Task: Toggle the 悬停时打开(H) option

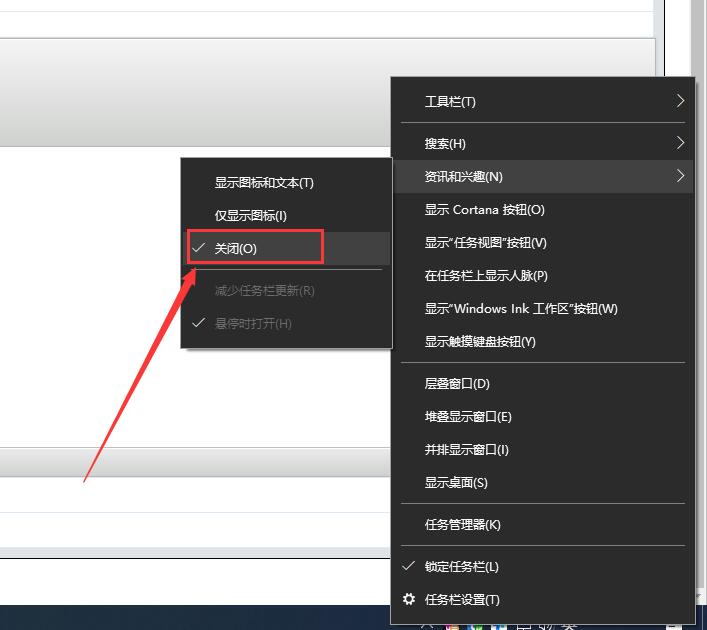Action: tap(253, 324)
